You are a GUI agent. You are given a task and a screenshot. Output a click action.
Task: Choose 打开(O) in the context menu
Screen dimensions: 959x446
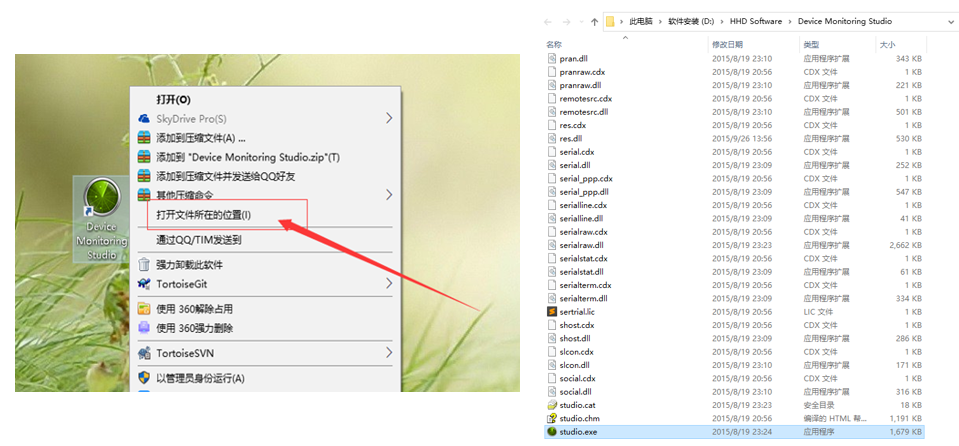(x=267, y=99)
